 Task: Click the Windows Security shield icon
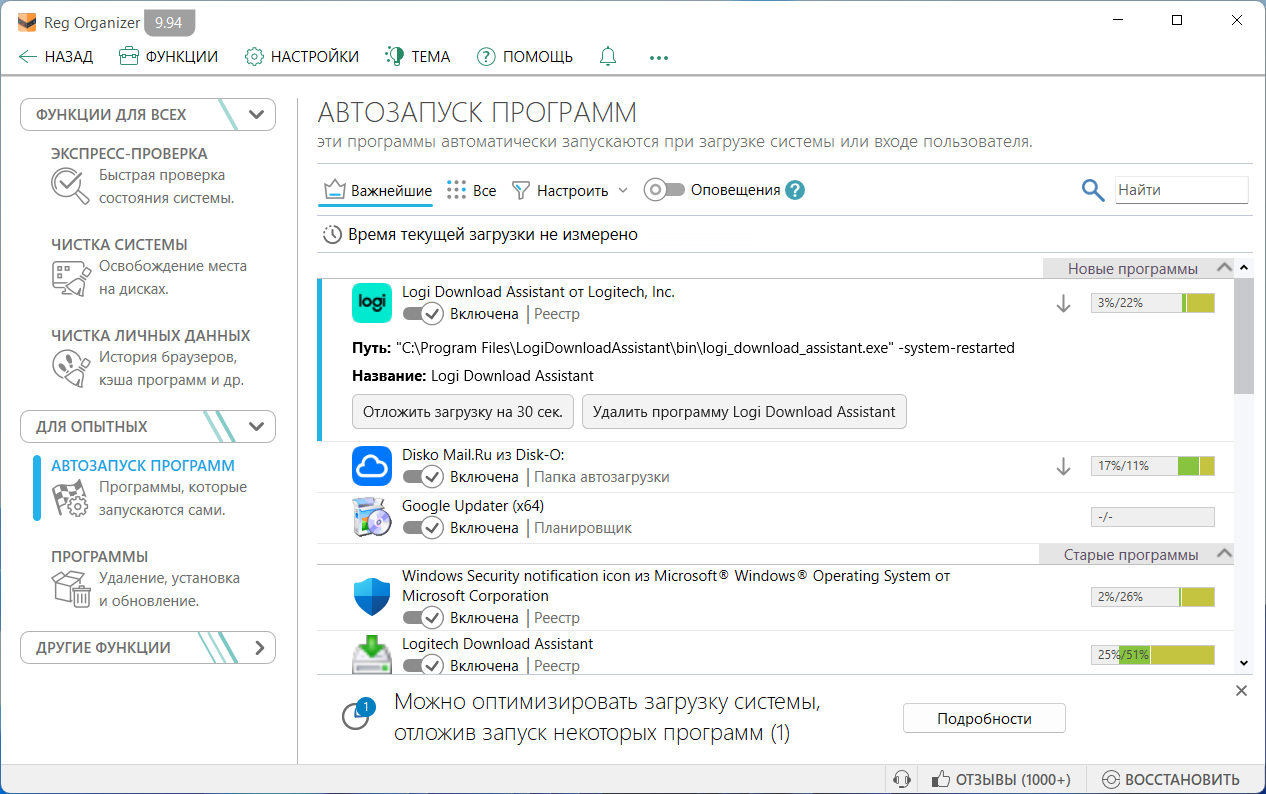point(372,597)
